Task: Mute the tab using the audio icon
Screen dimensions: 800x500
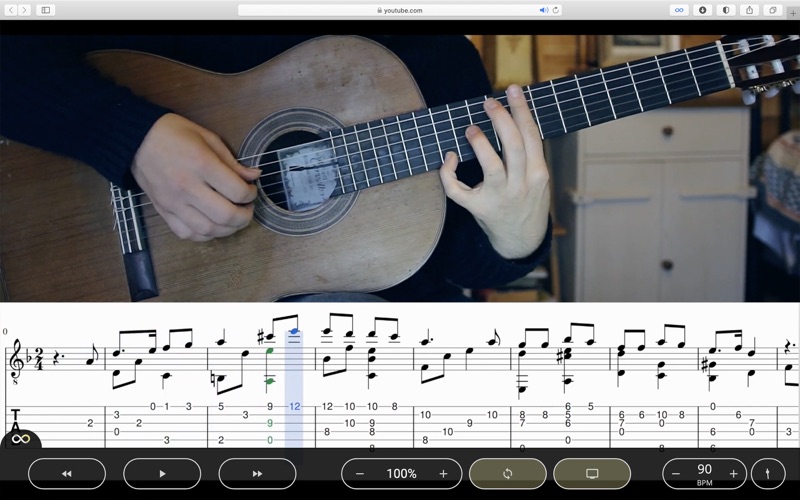Action: pos(544,10)
